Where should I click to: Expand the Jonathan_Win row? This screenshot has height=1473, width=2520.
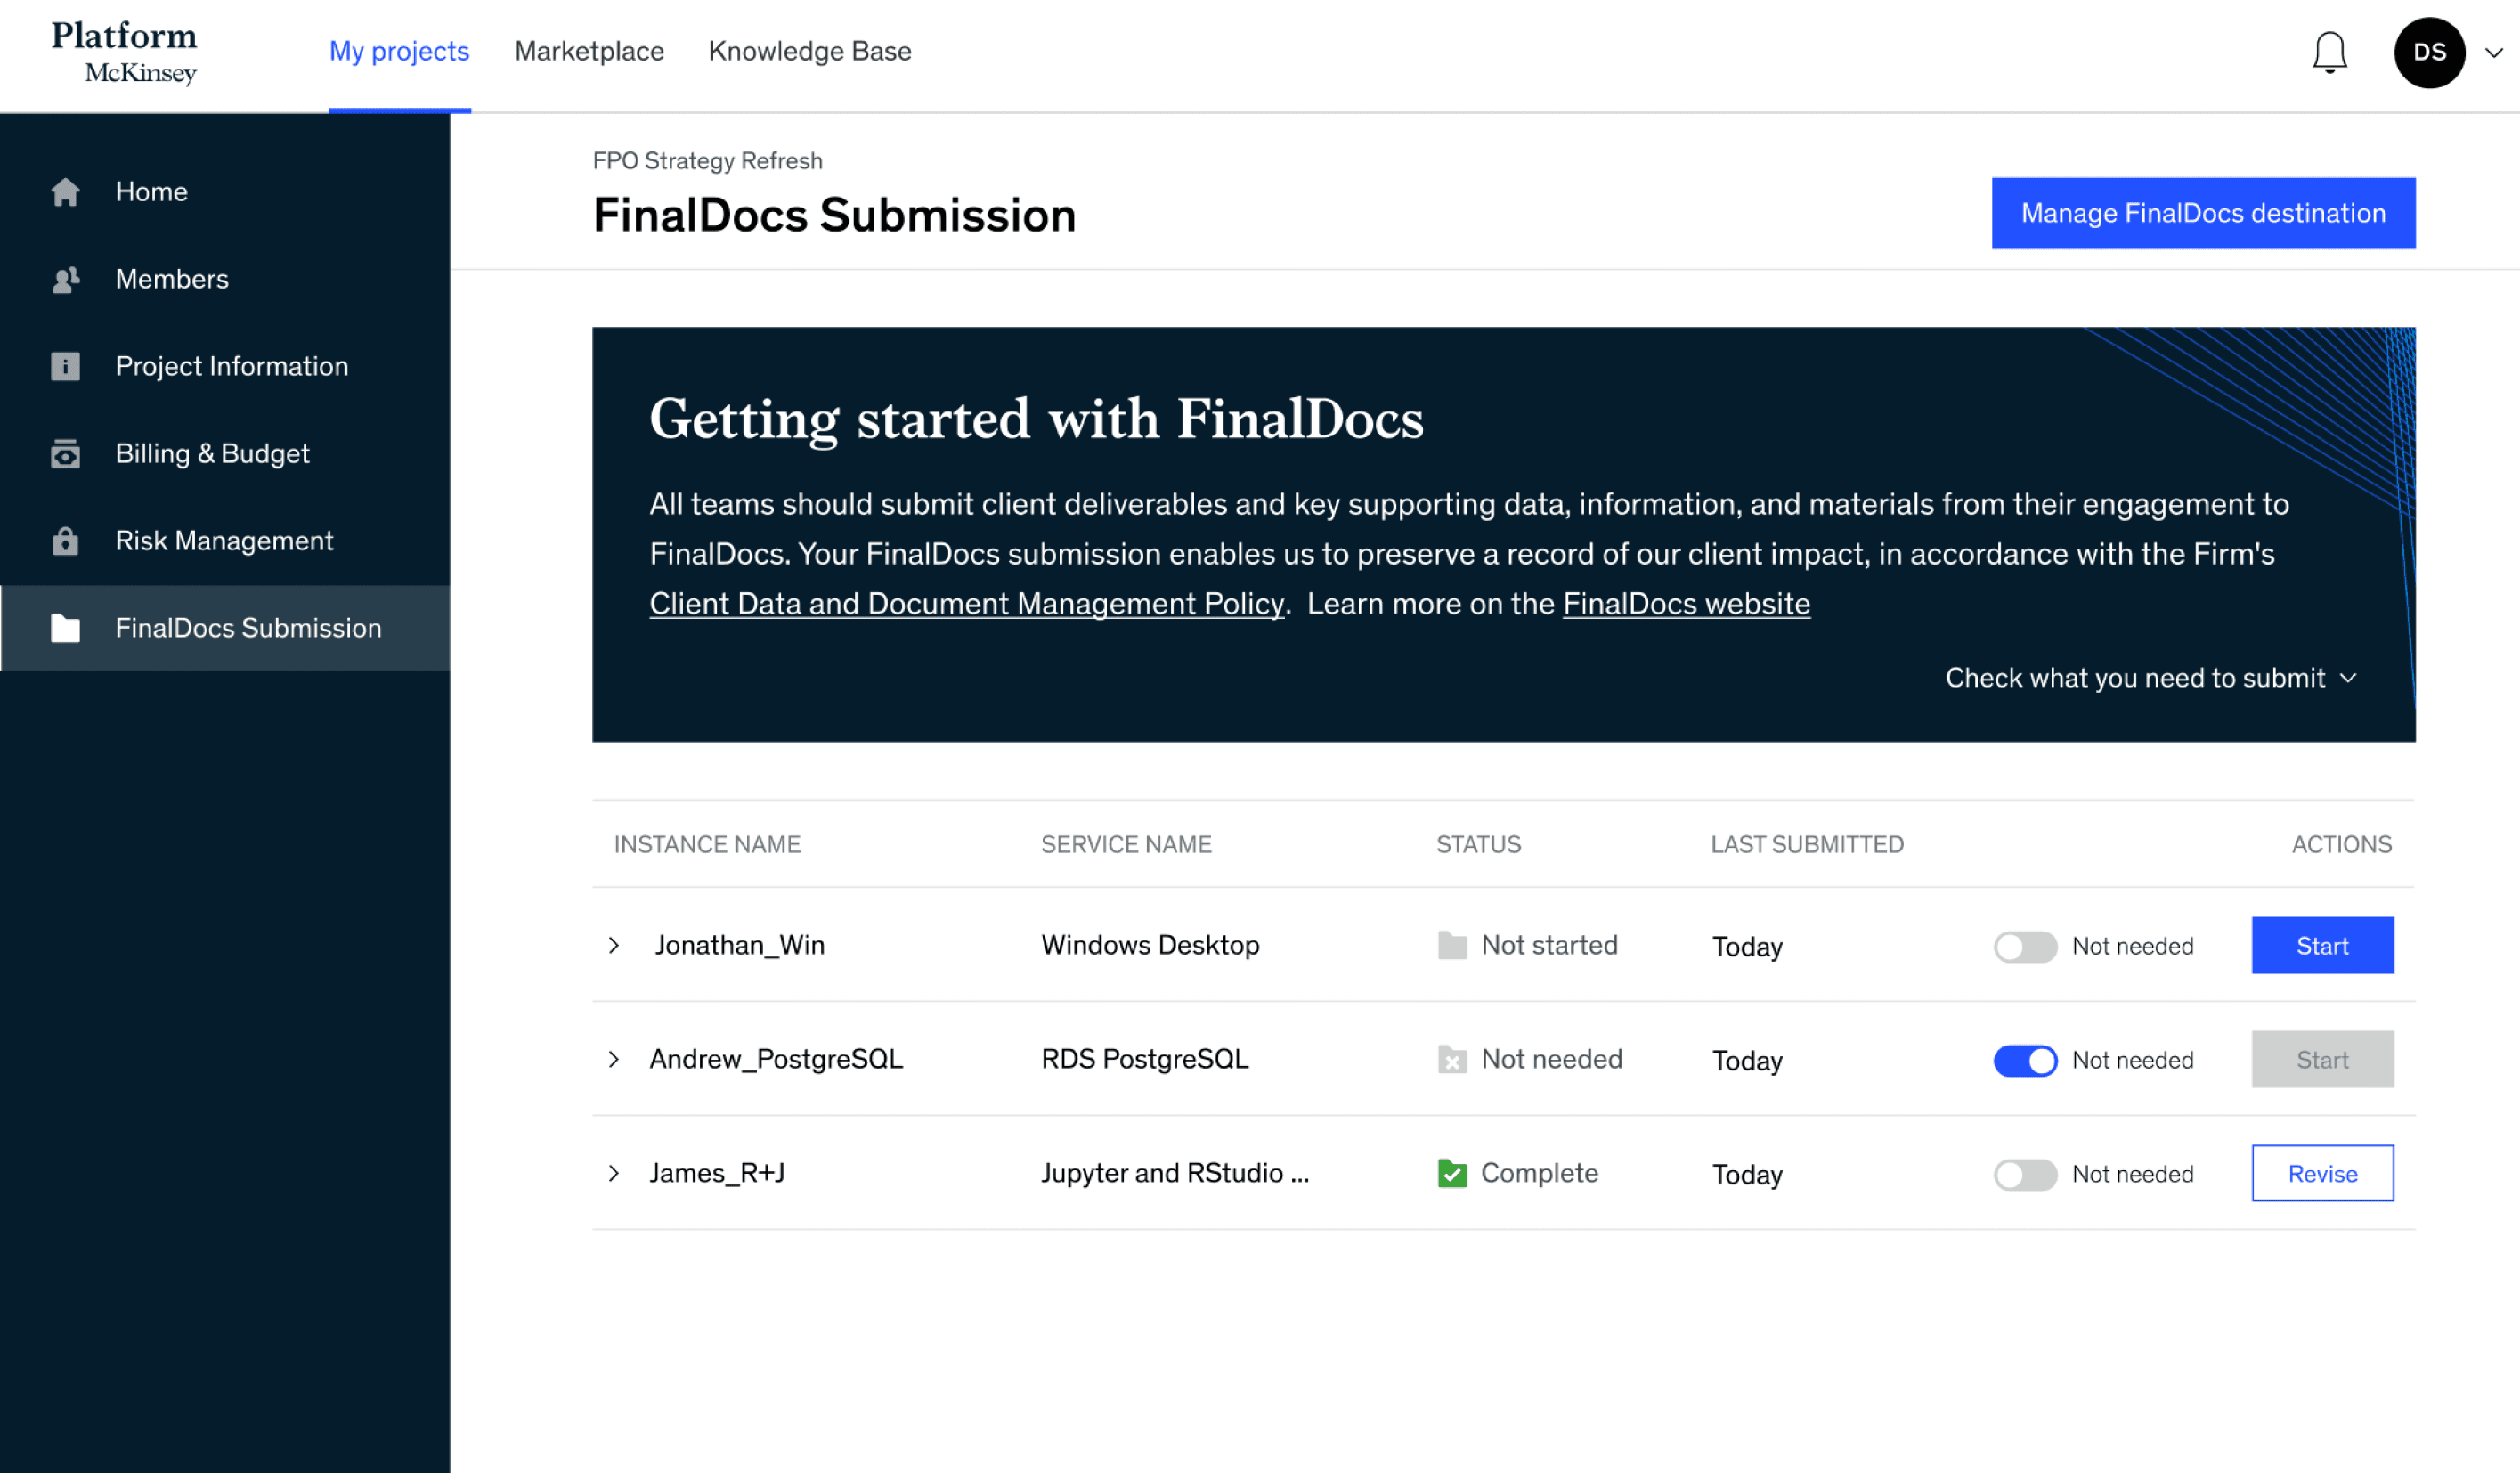pos(614,946)
